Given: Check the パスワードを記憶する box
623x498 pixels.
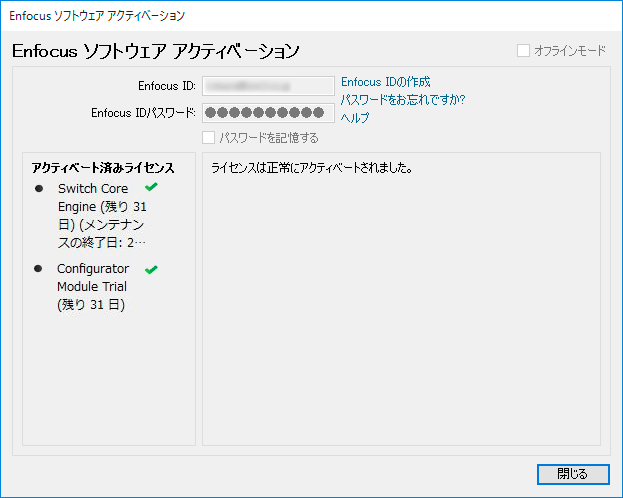Looking at the screenshot, I should (x=209, y=138).
